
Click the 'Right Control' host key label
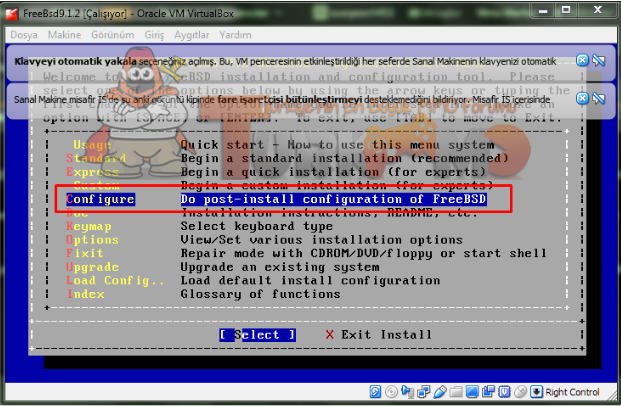tap(572, 392)
